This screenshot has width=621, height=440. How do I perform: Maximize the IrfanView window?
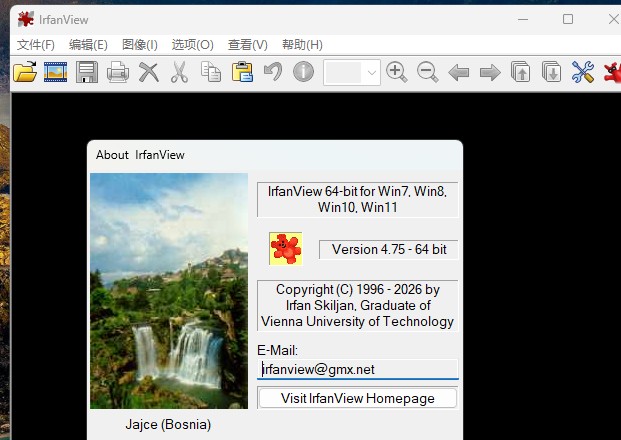click(x=568, y=19)
